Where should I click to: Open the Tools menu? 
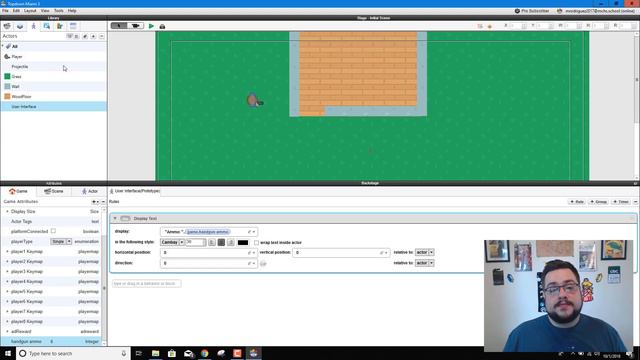(x=59, y=11)
